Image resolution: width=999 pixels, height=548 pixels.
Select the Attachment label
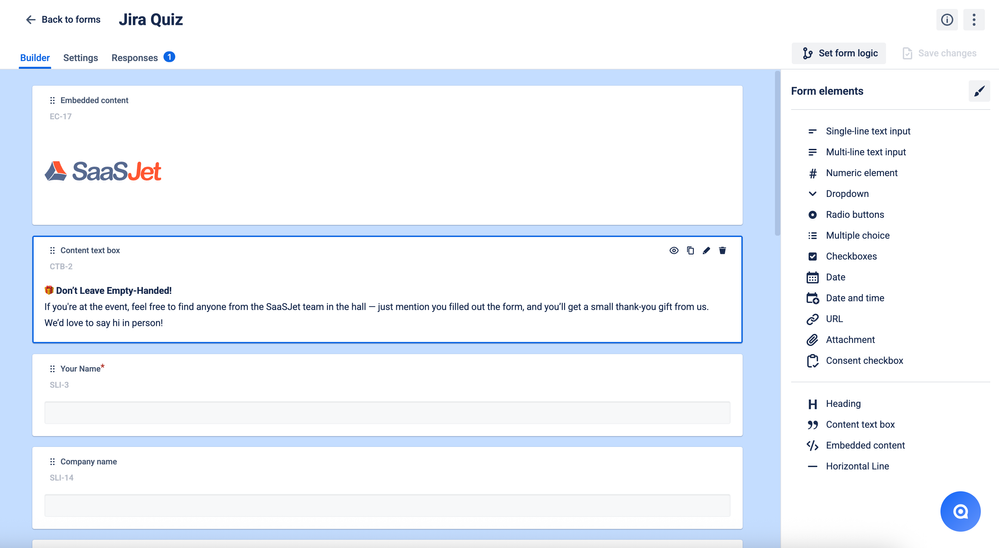[x=850, y=340]
